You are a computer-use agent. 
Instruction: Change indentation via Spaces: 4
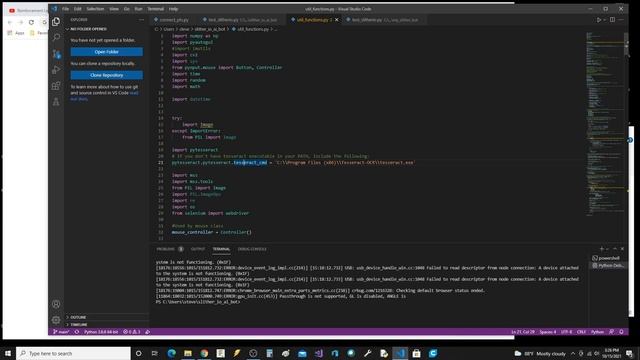point(548,332)
